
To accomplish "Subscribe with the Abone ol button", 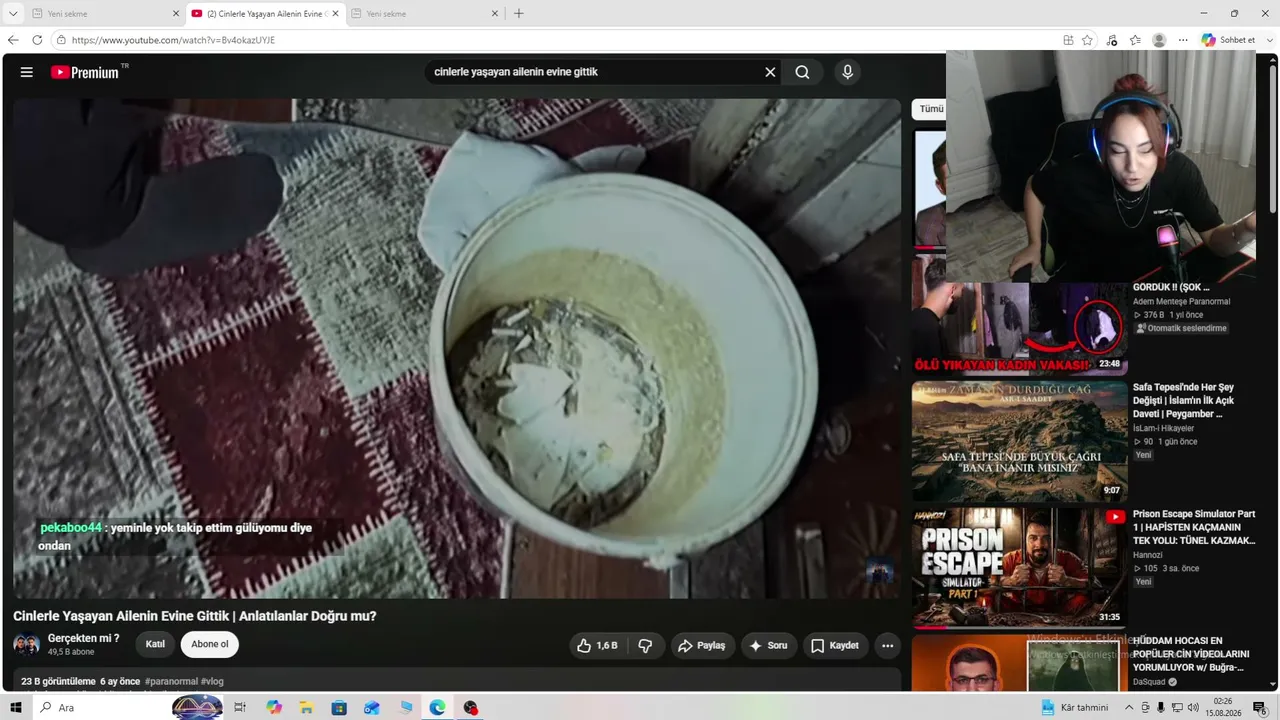I will click(x=210, y=644).
